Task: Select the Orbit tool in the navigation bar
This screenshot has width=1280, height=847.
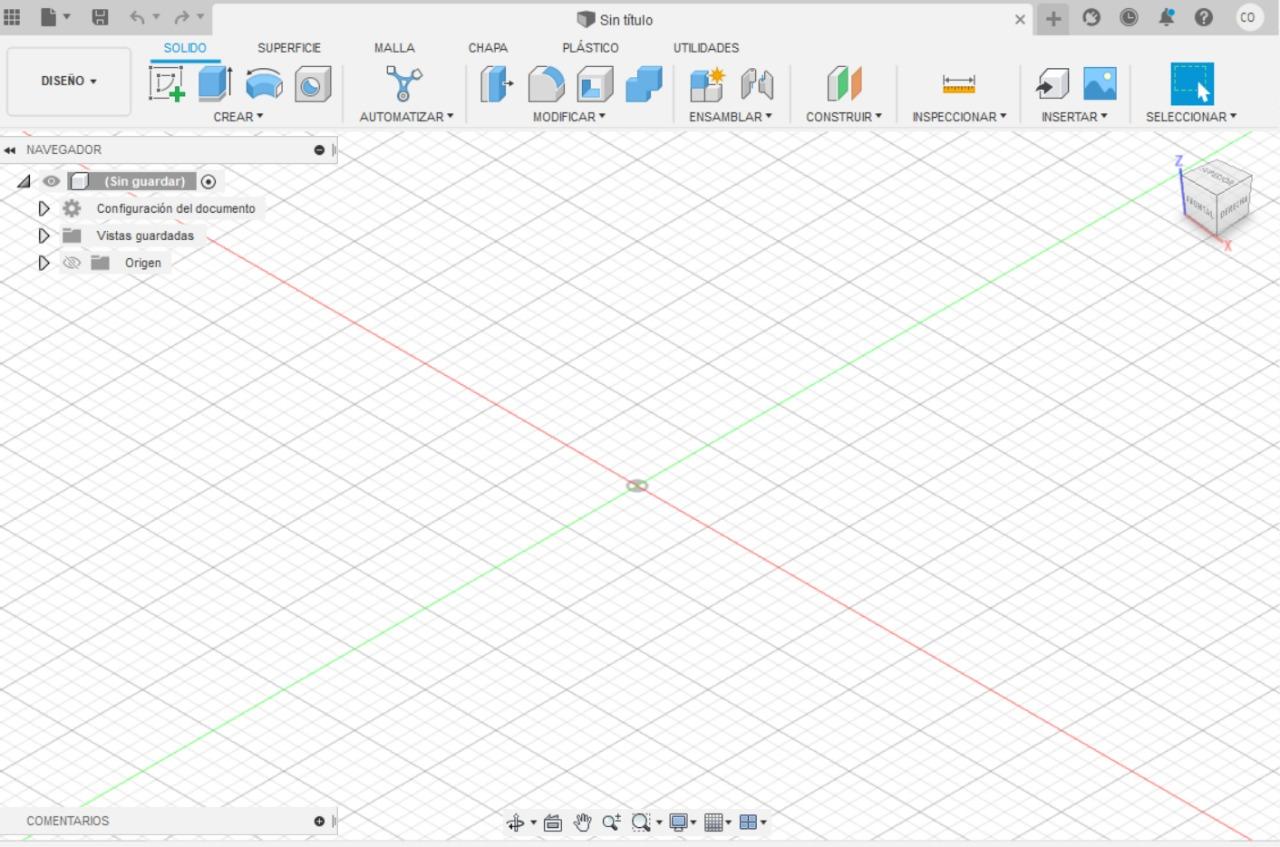Action: point(516,823)
